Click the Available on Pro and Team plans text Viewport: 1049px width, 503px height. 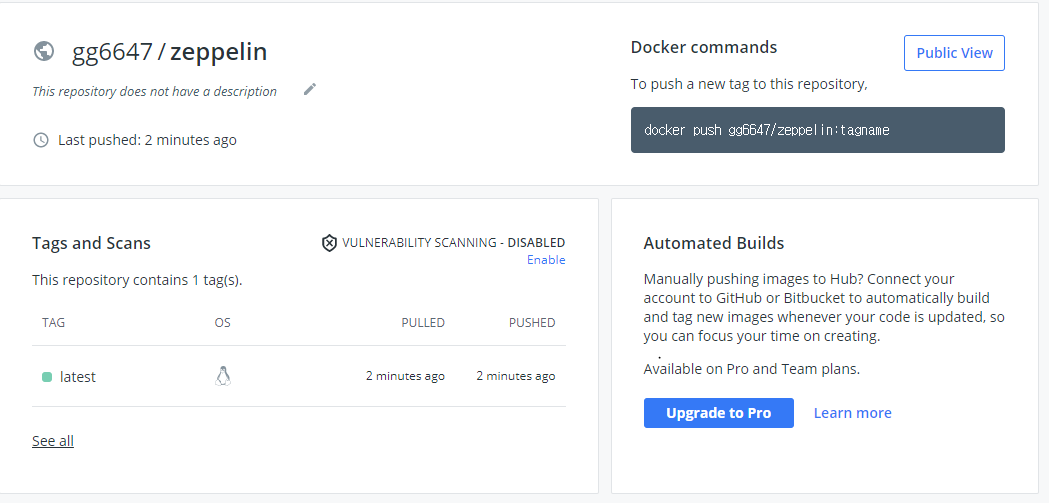tap(751, 369)
